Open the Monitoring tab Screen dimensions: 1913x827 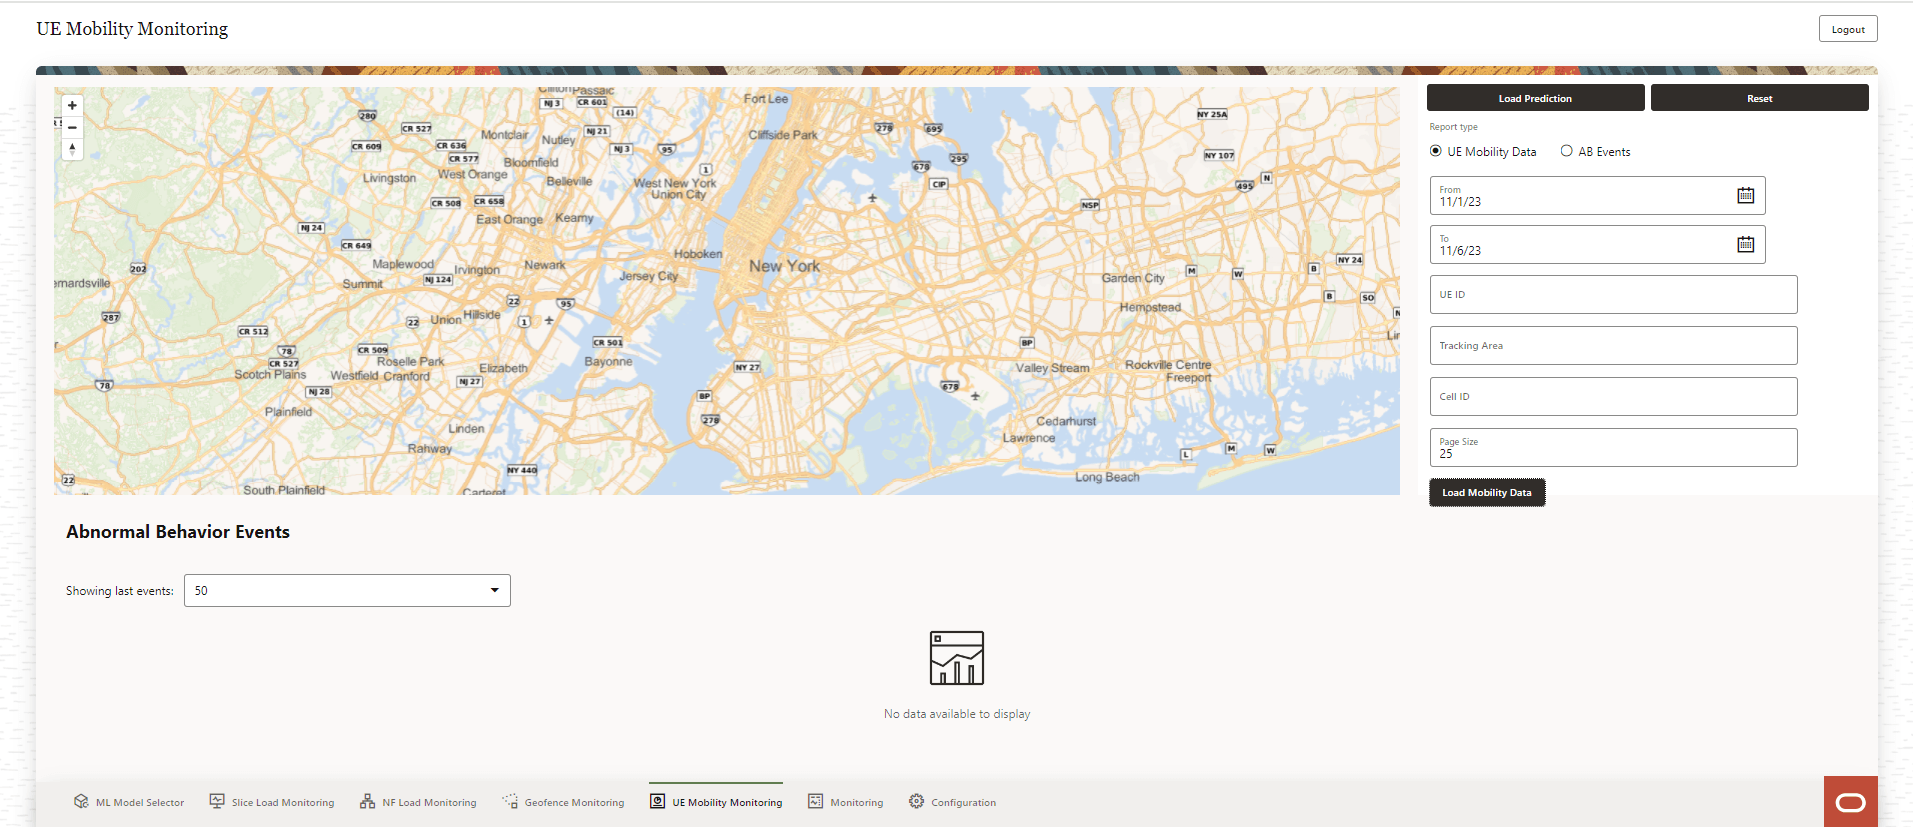(x=846, y=802)
